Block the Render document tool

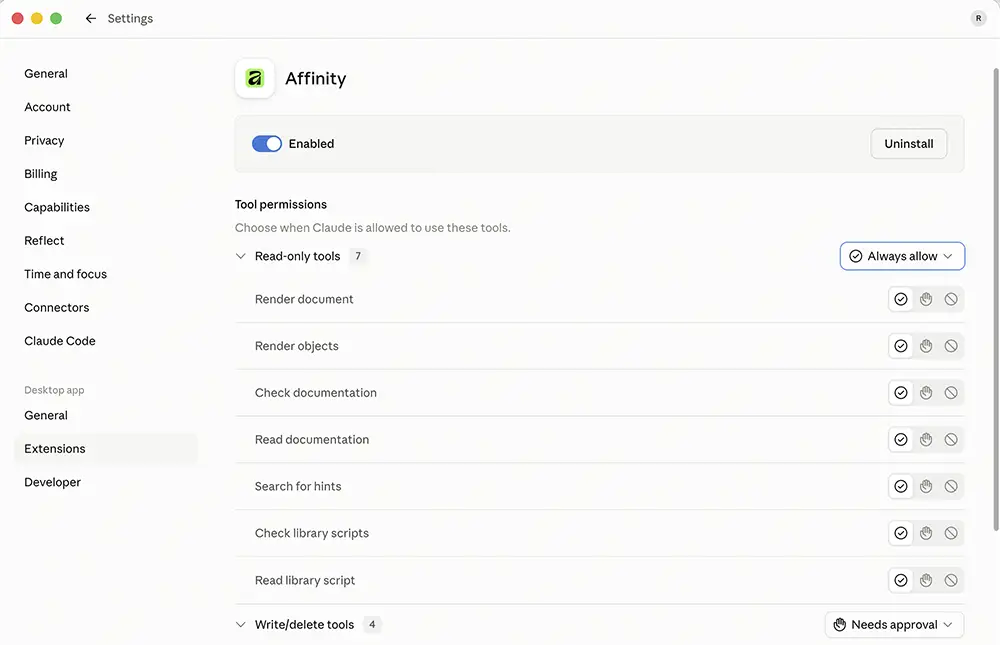951,299
